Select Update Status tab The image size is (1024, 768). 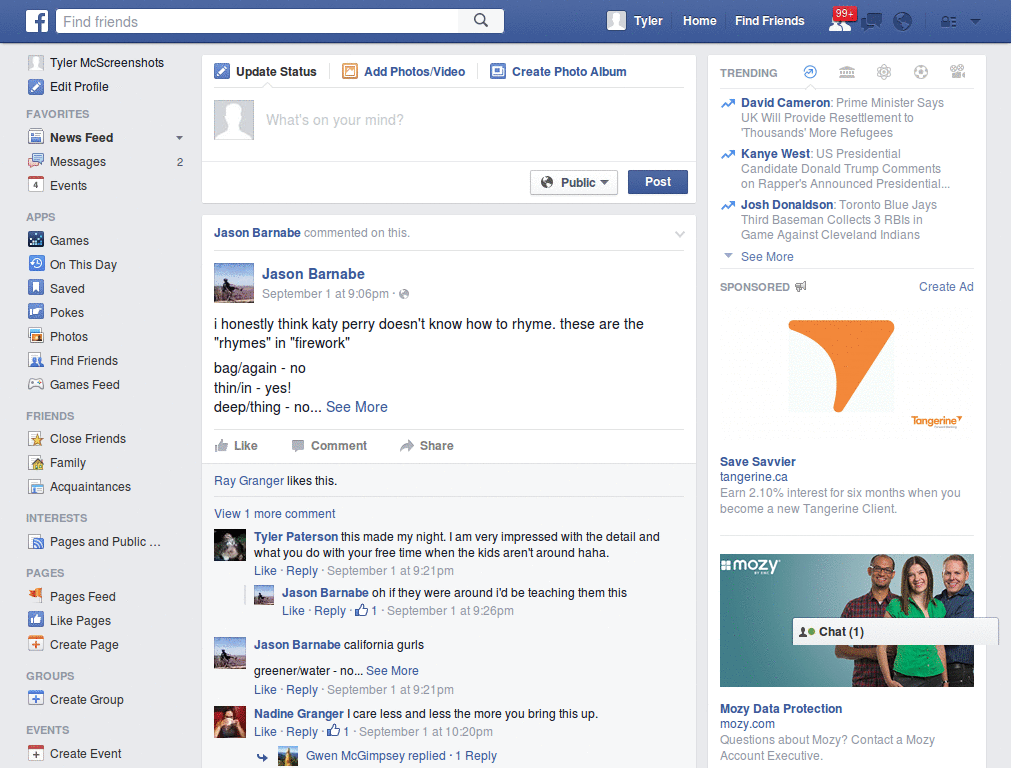(266, 72)
